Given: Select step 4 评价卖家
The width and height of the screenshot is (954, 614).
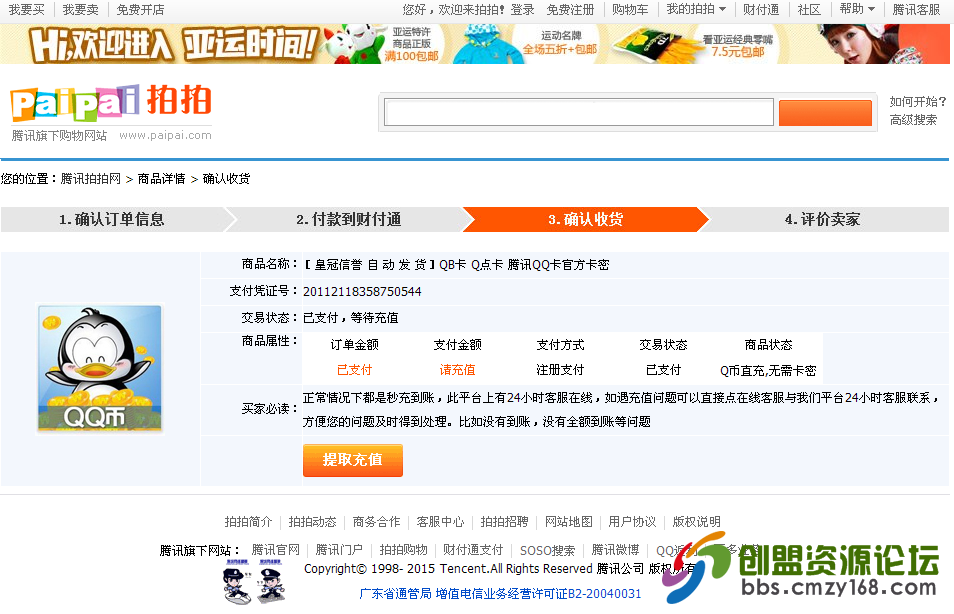Looking at the screenshot, I should [823, 219].
